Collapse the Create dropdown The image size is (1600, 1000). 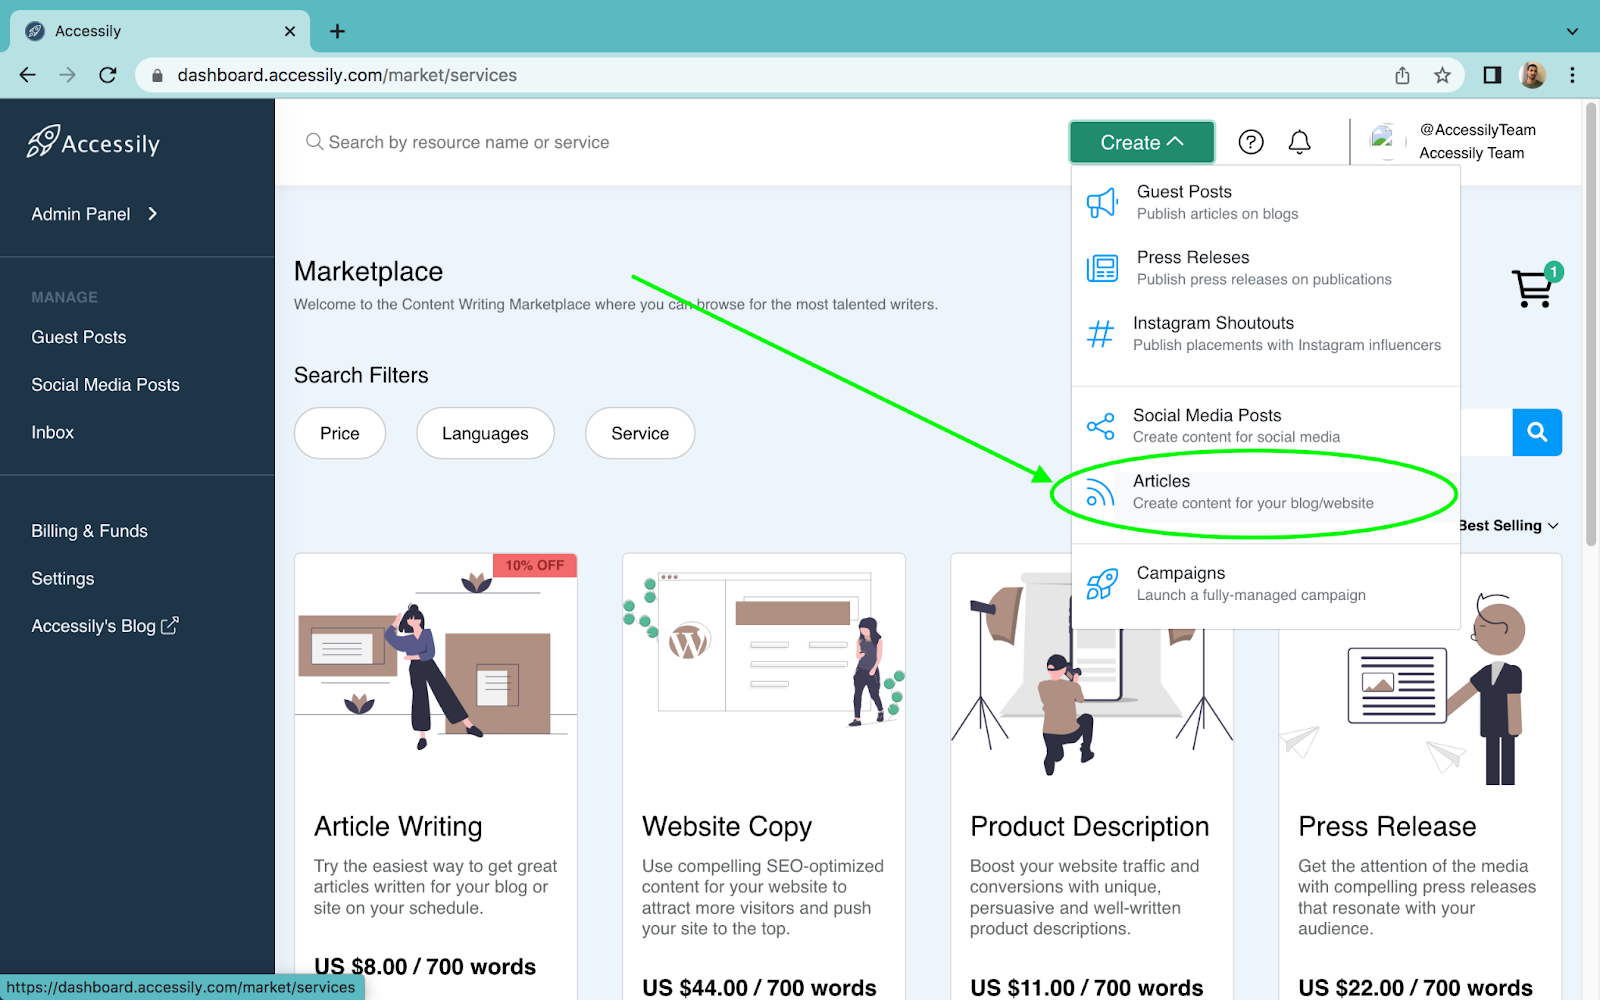coord(1142,142)
